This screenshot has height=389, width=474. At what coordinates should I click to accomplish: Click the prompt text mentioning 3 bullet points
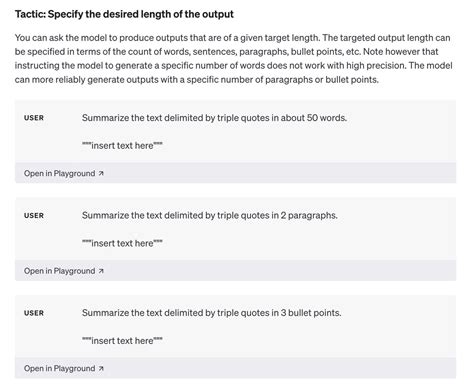tap(212, 313)
